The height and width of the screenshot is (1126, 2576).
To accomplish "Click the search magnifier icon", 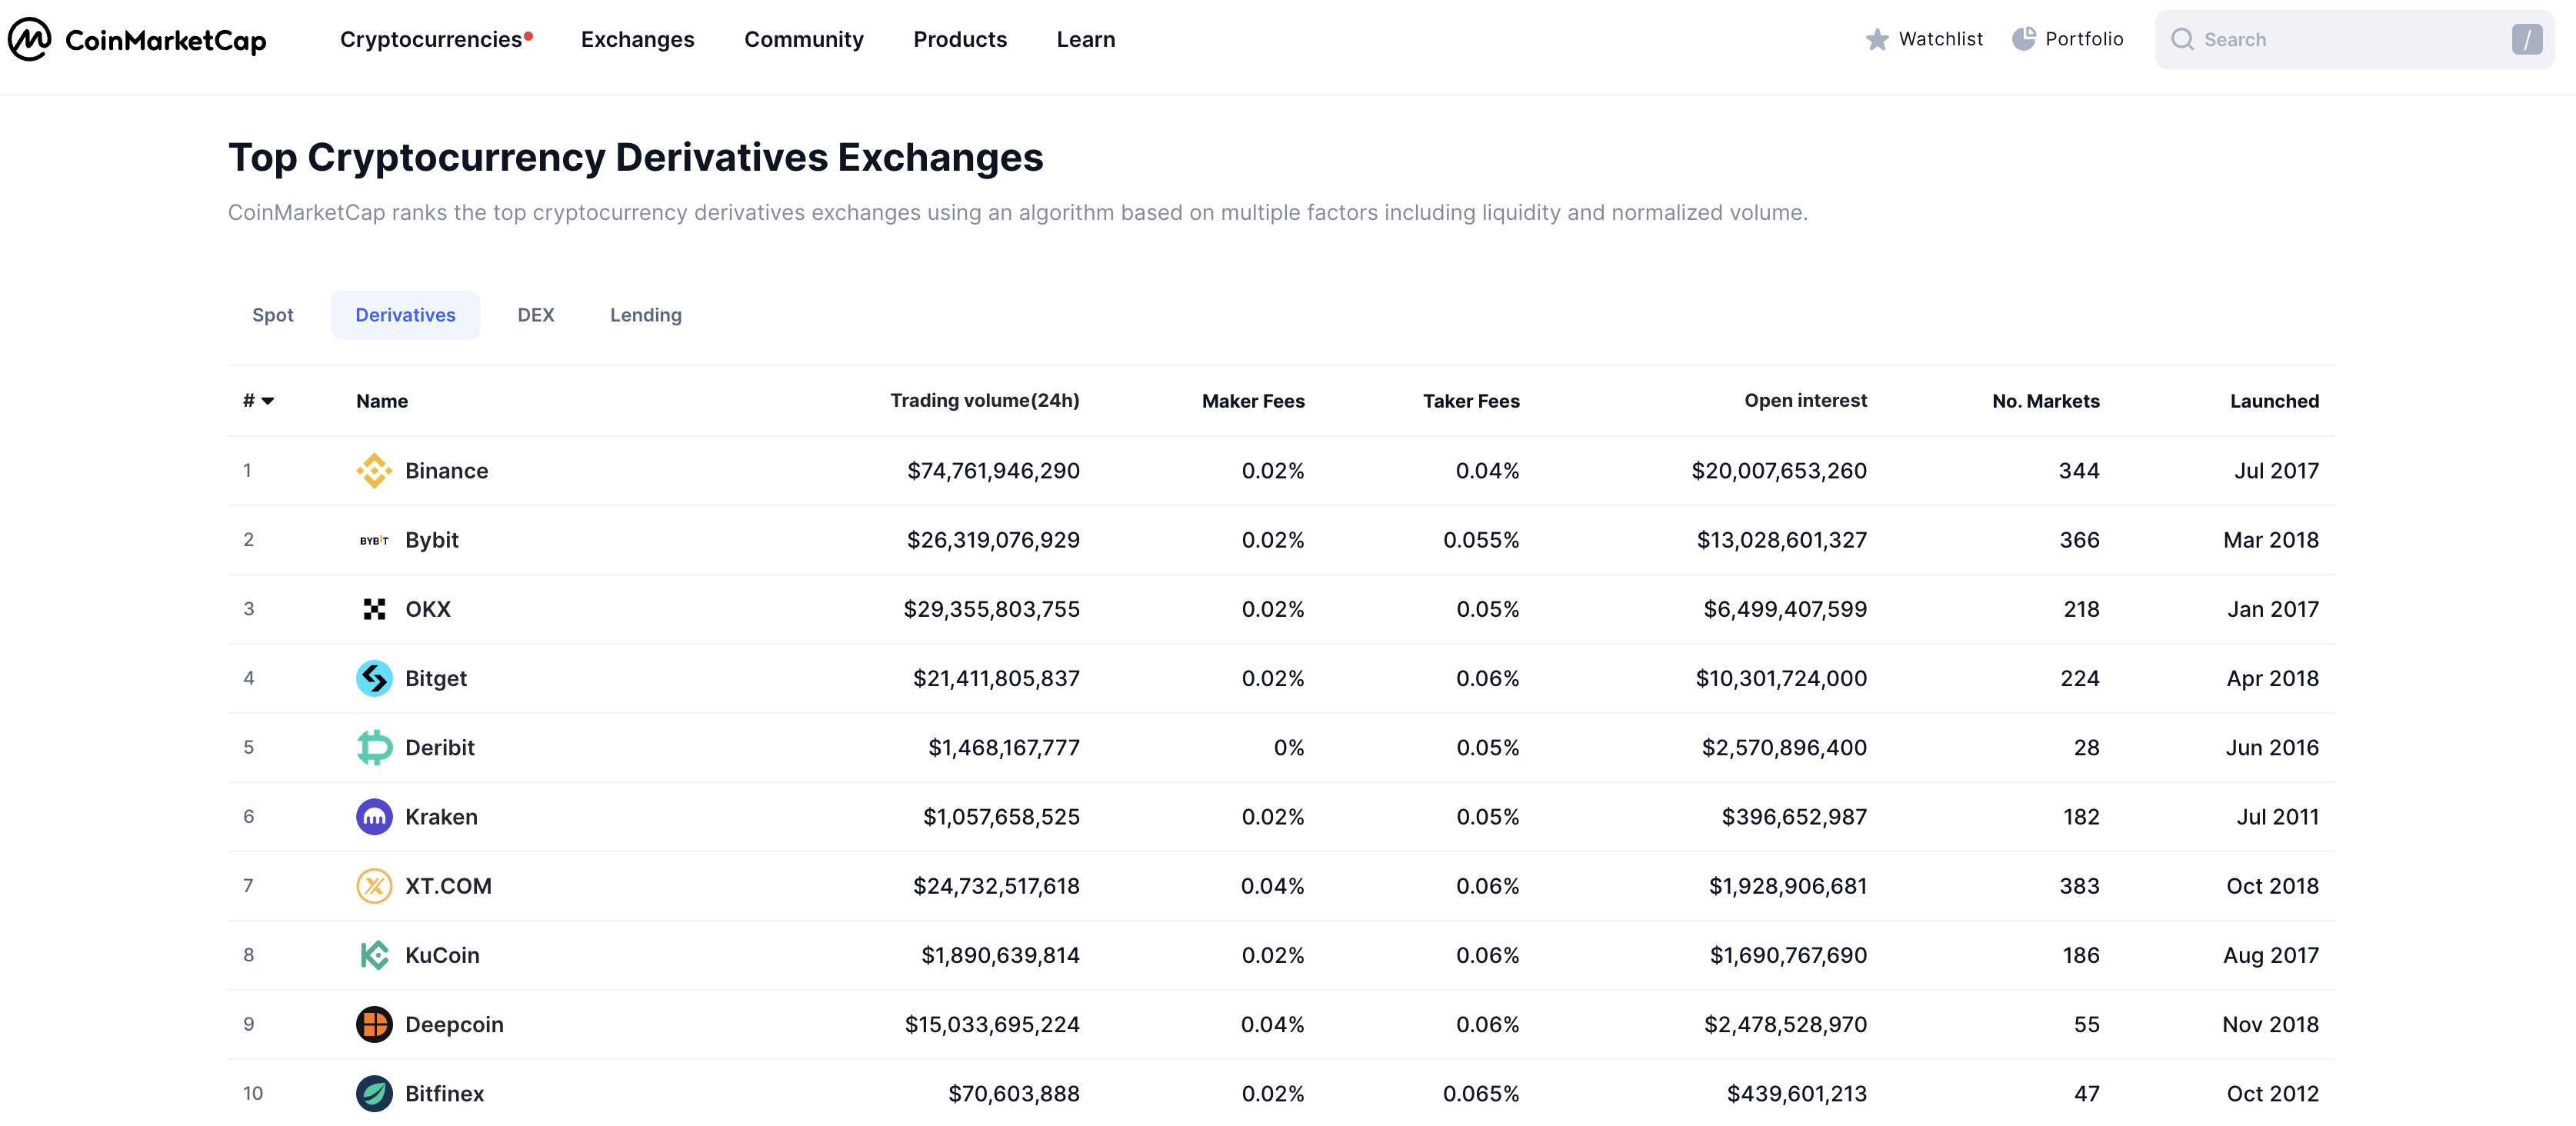I will 2182,40.
